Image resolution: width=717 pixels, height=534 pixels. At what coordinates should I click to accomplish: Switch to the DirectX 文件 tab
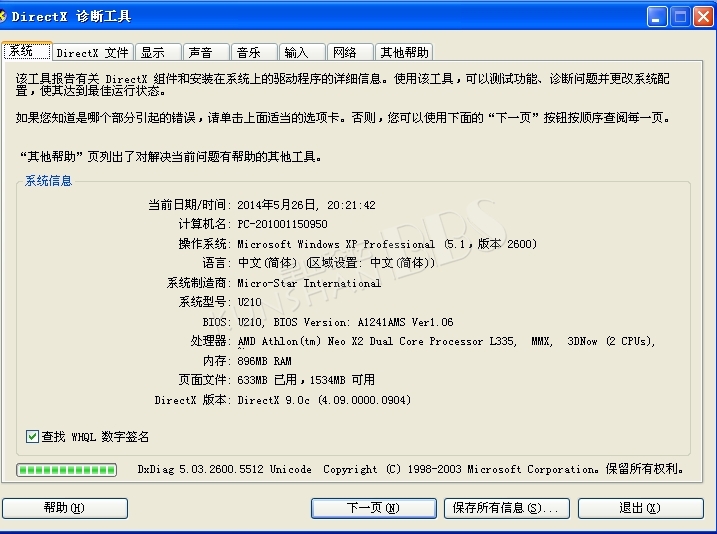coord(93,53)
